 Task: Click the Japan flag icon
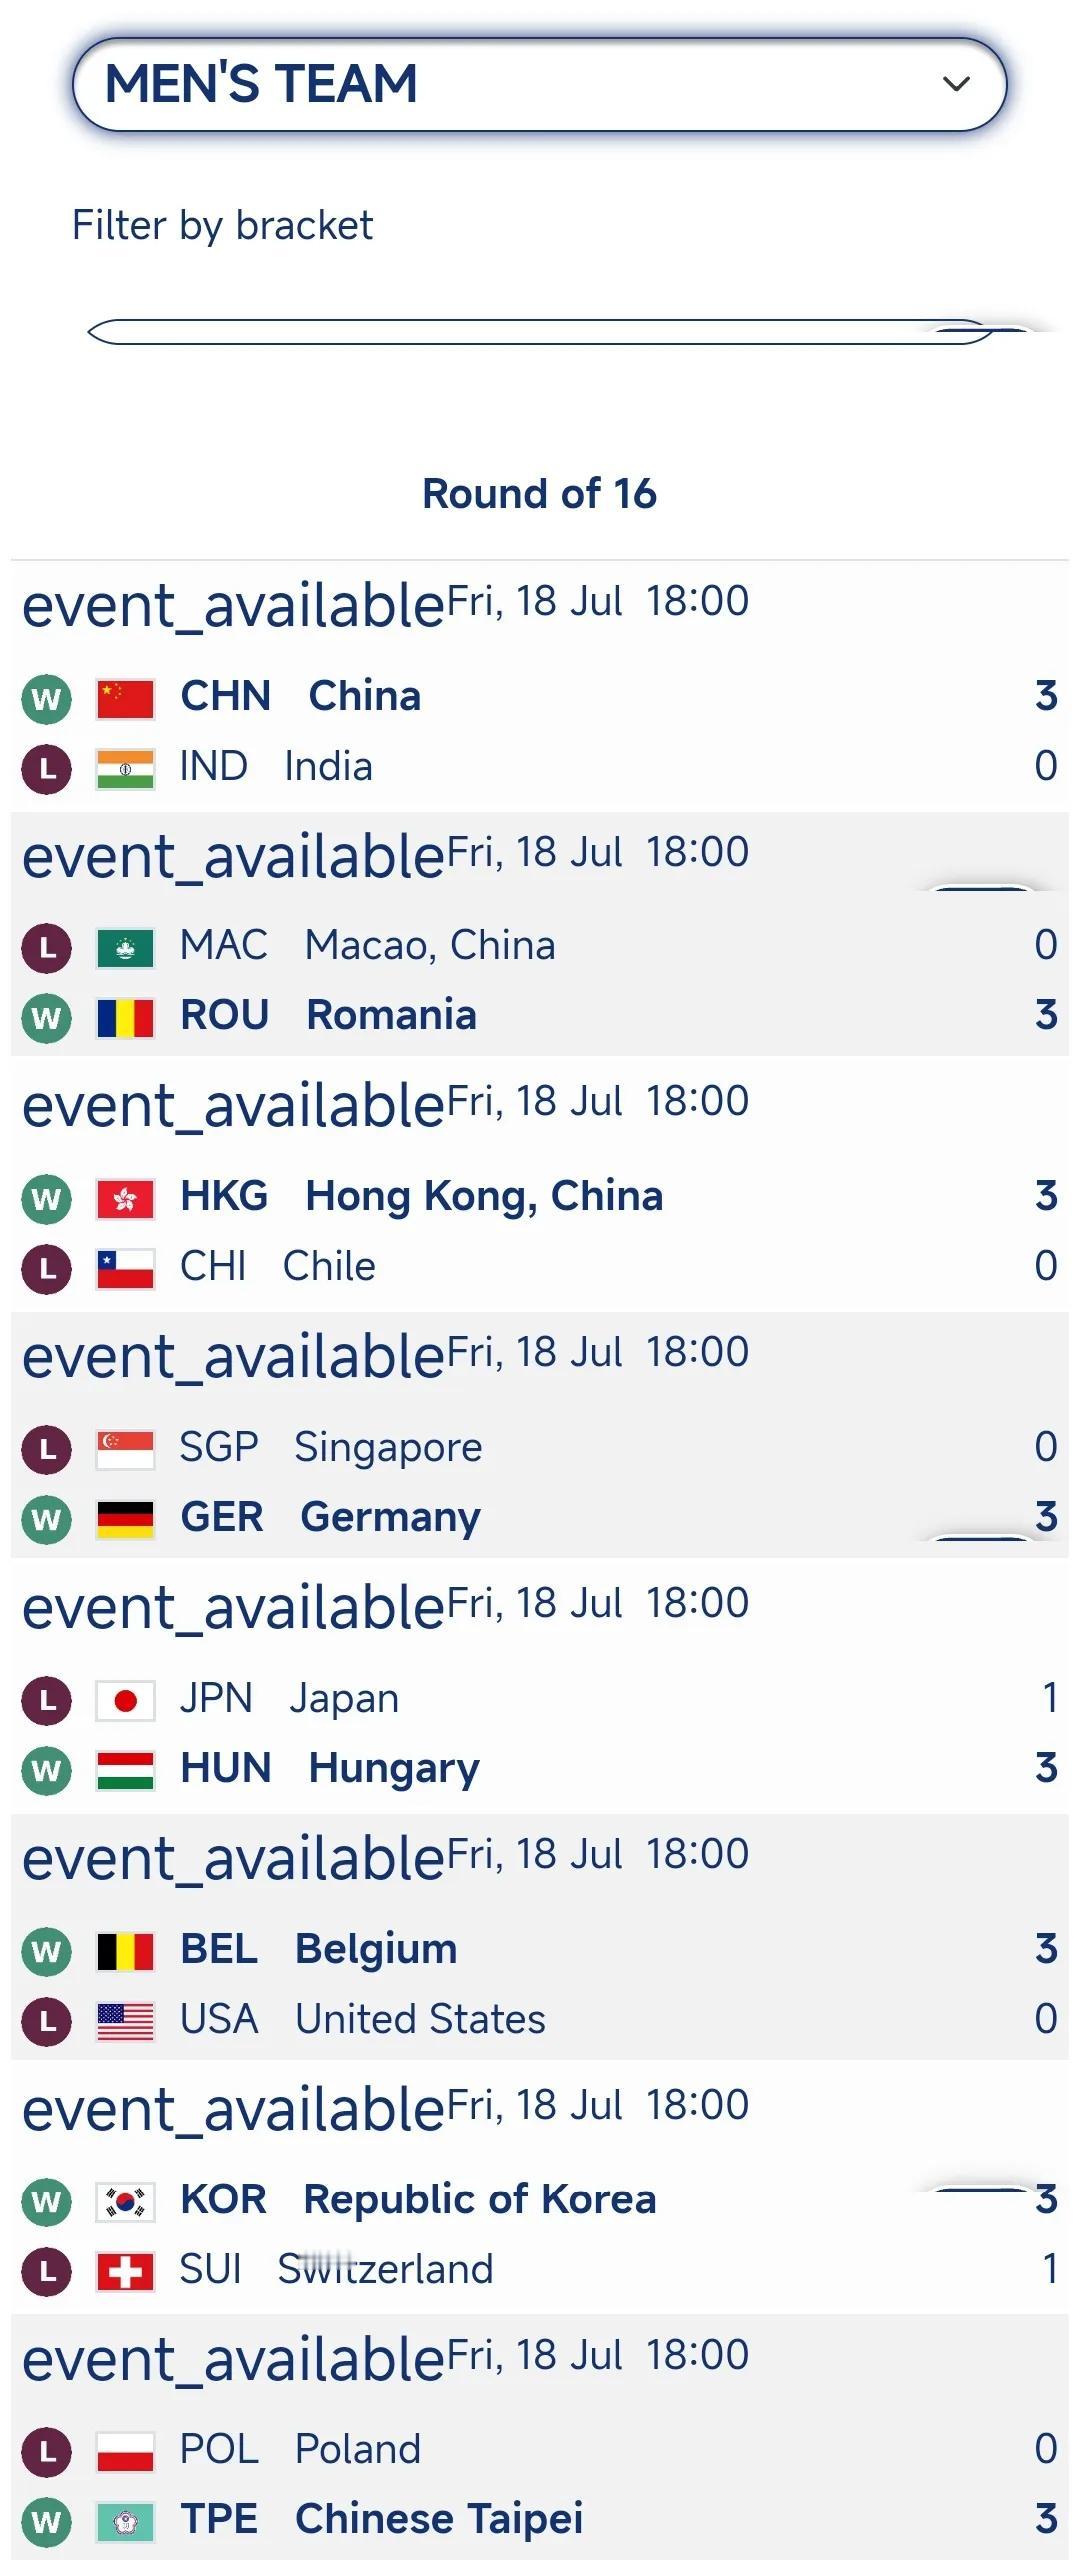125,1700
